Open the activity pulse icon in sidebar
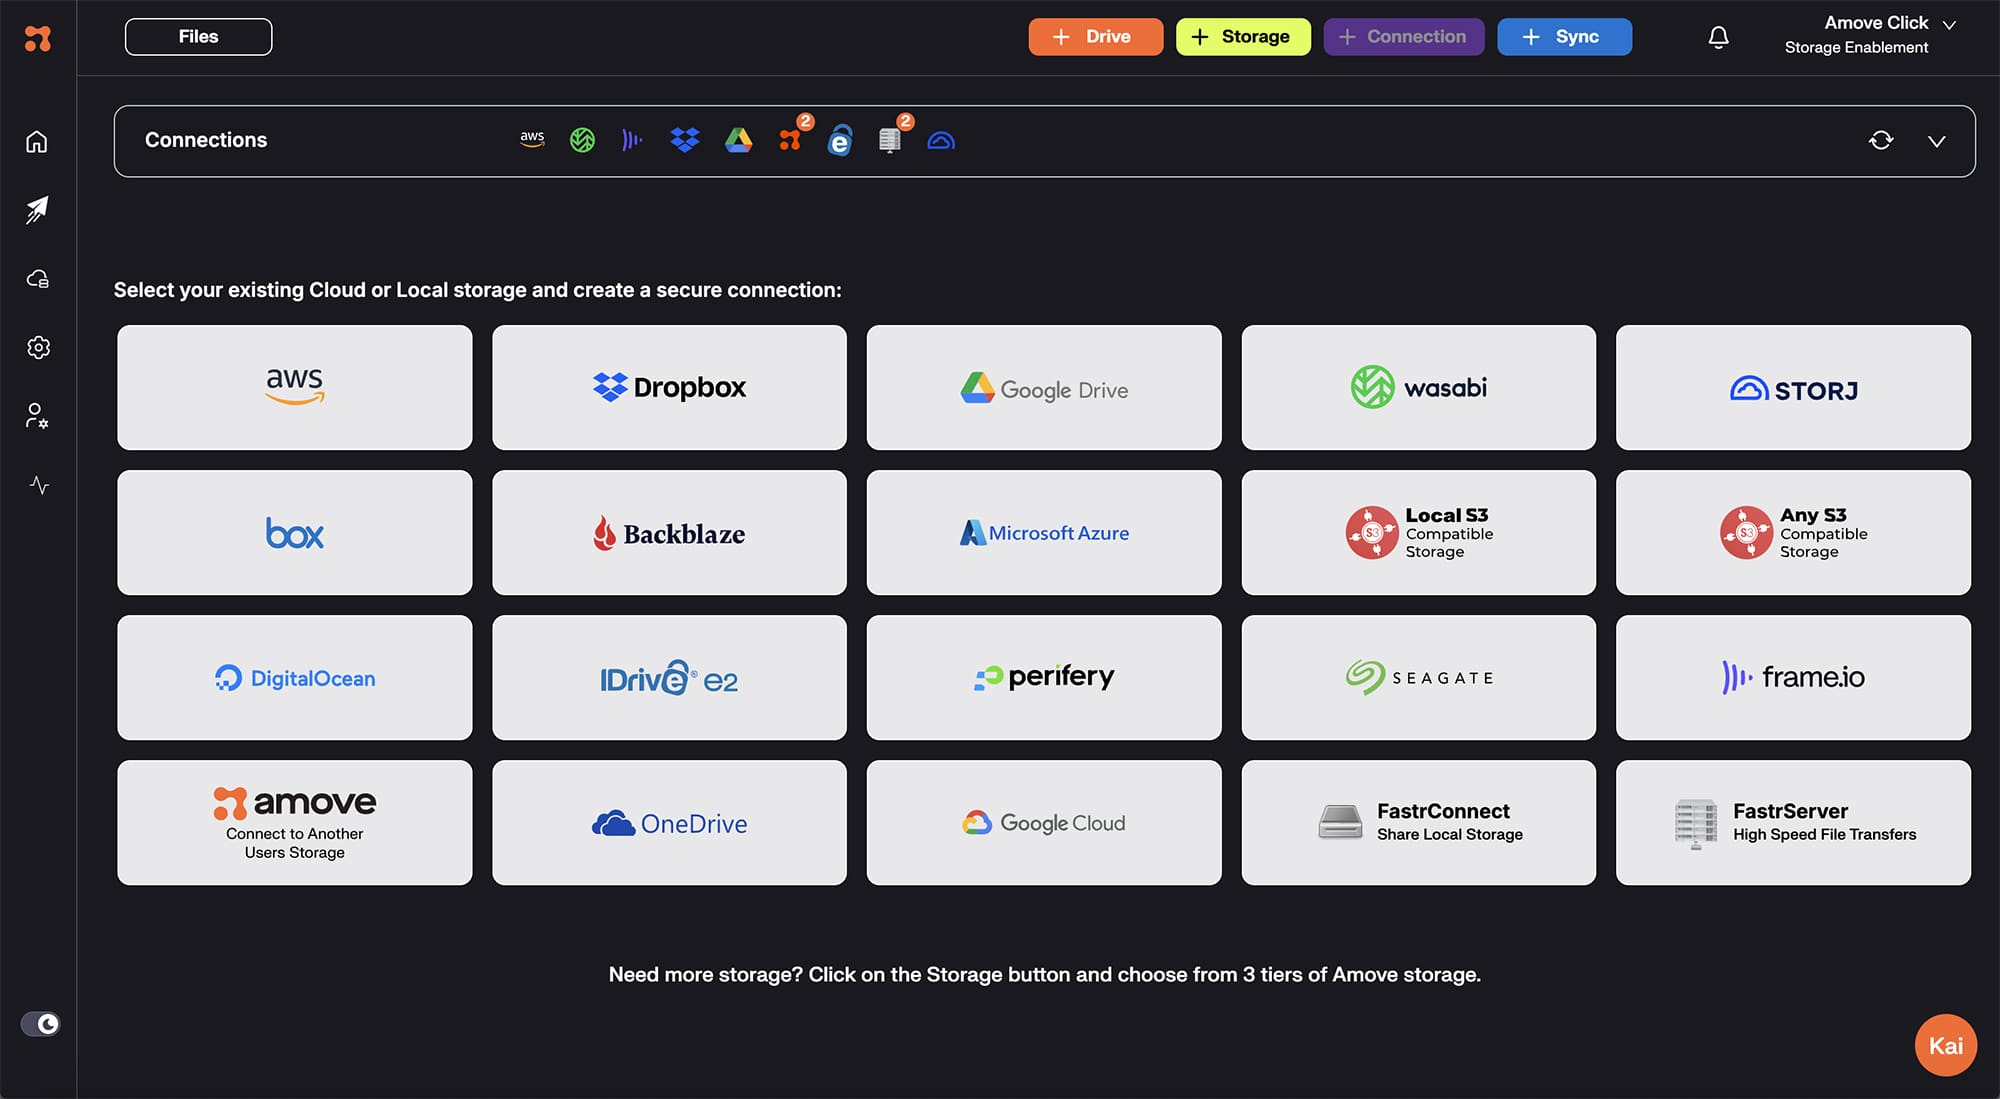Image resolution: width=2000 pixels, height=1099 pixels. click(x=39, y=485)
